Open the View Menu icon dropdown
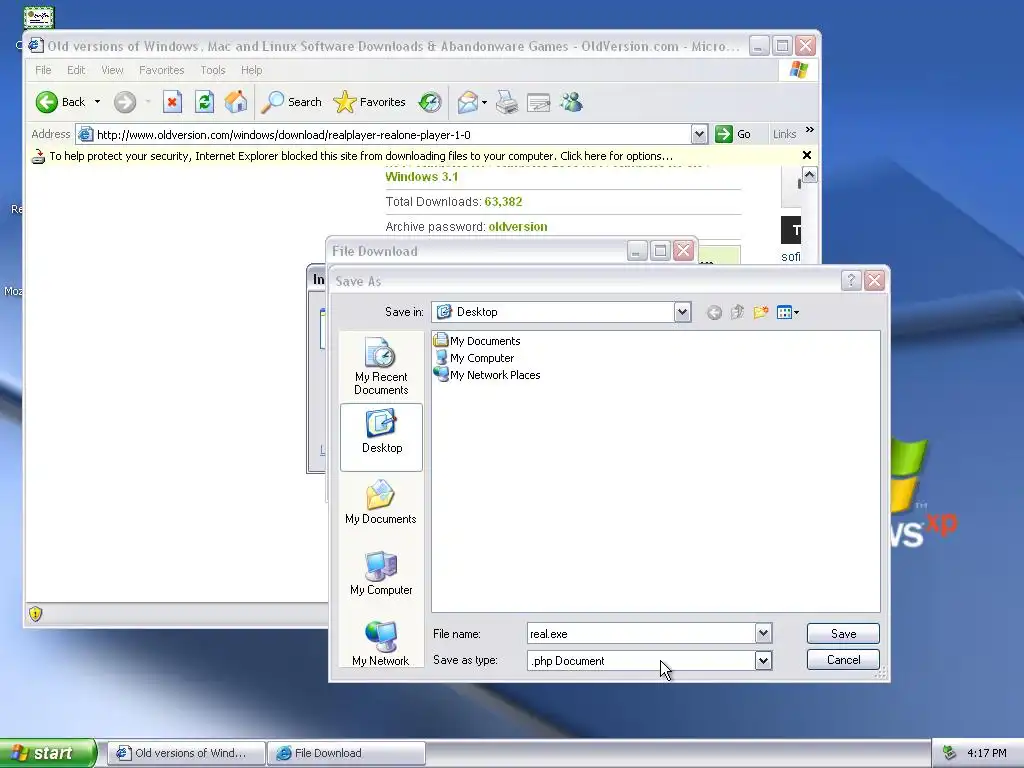The width and height of the screenshot is (1024, 768). click(788, 312)
